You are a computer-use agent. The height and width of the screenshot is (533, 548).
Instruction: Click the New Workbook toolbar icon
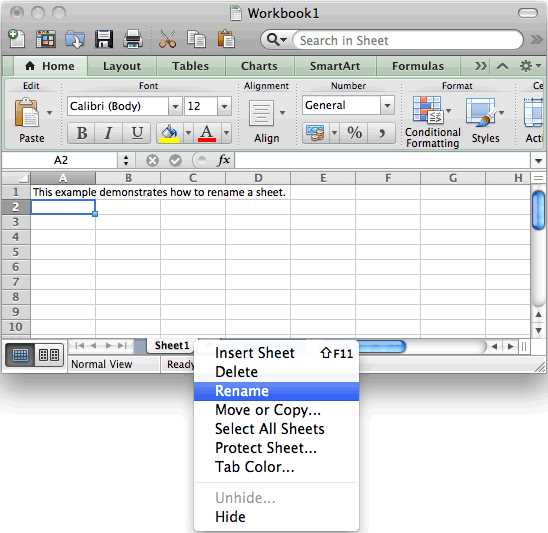16,38
